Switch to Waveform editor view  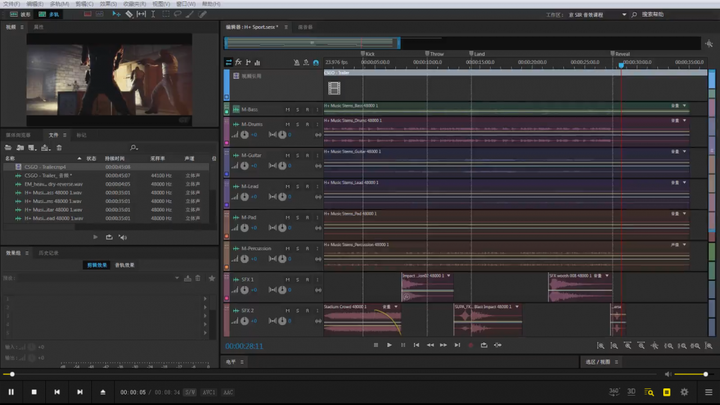[20, 14]
